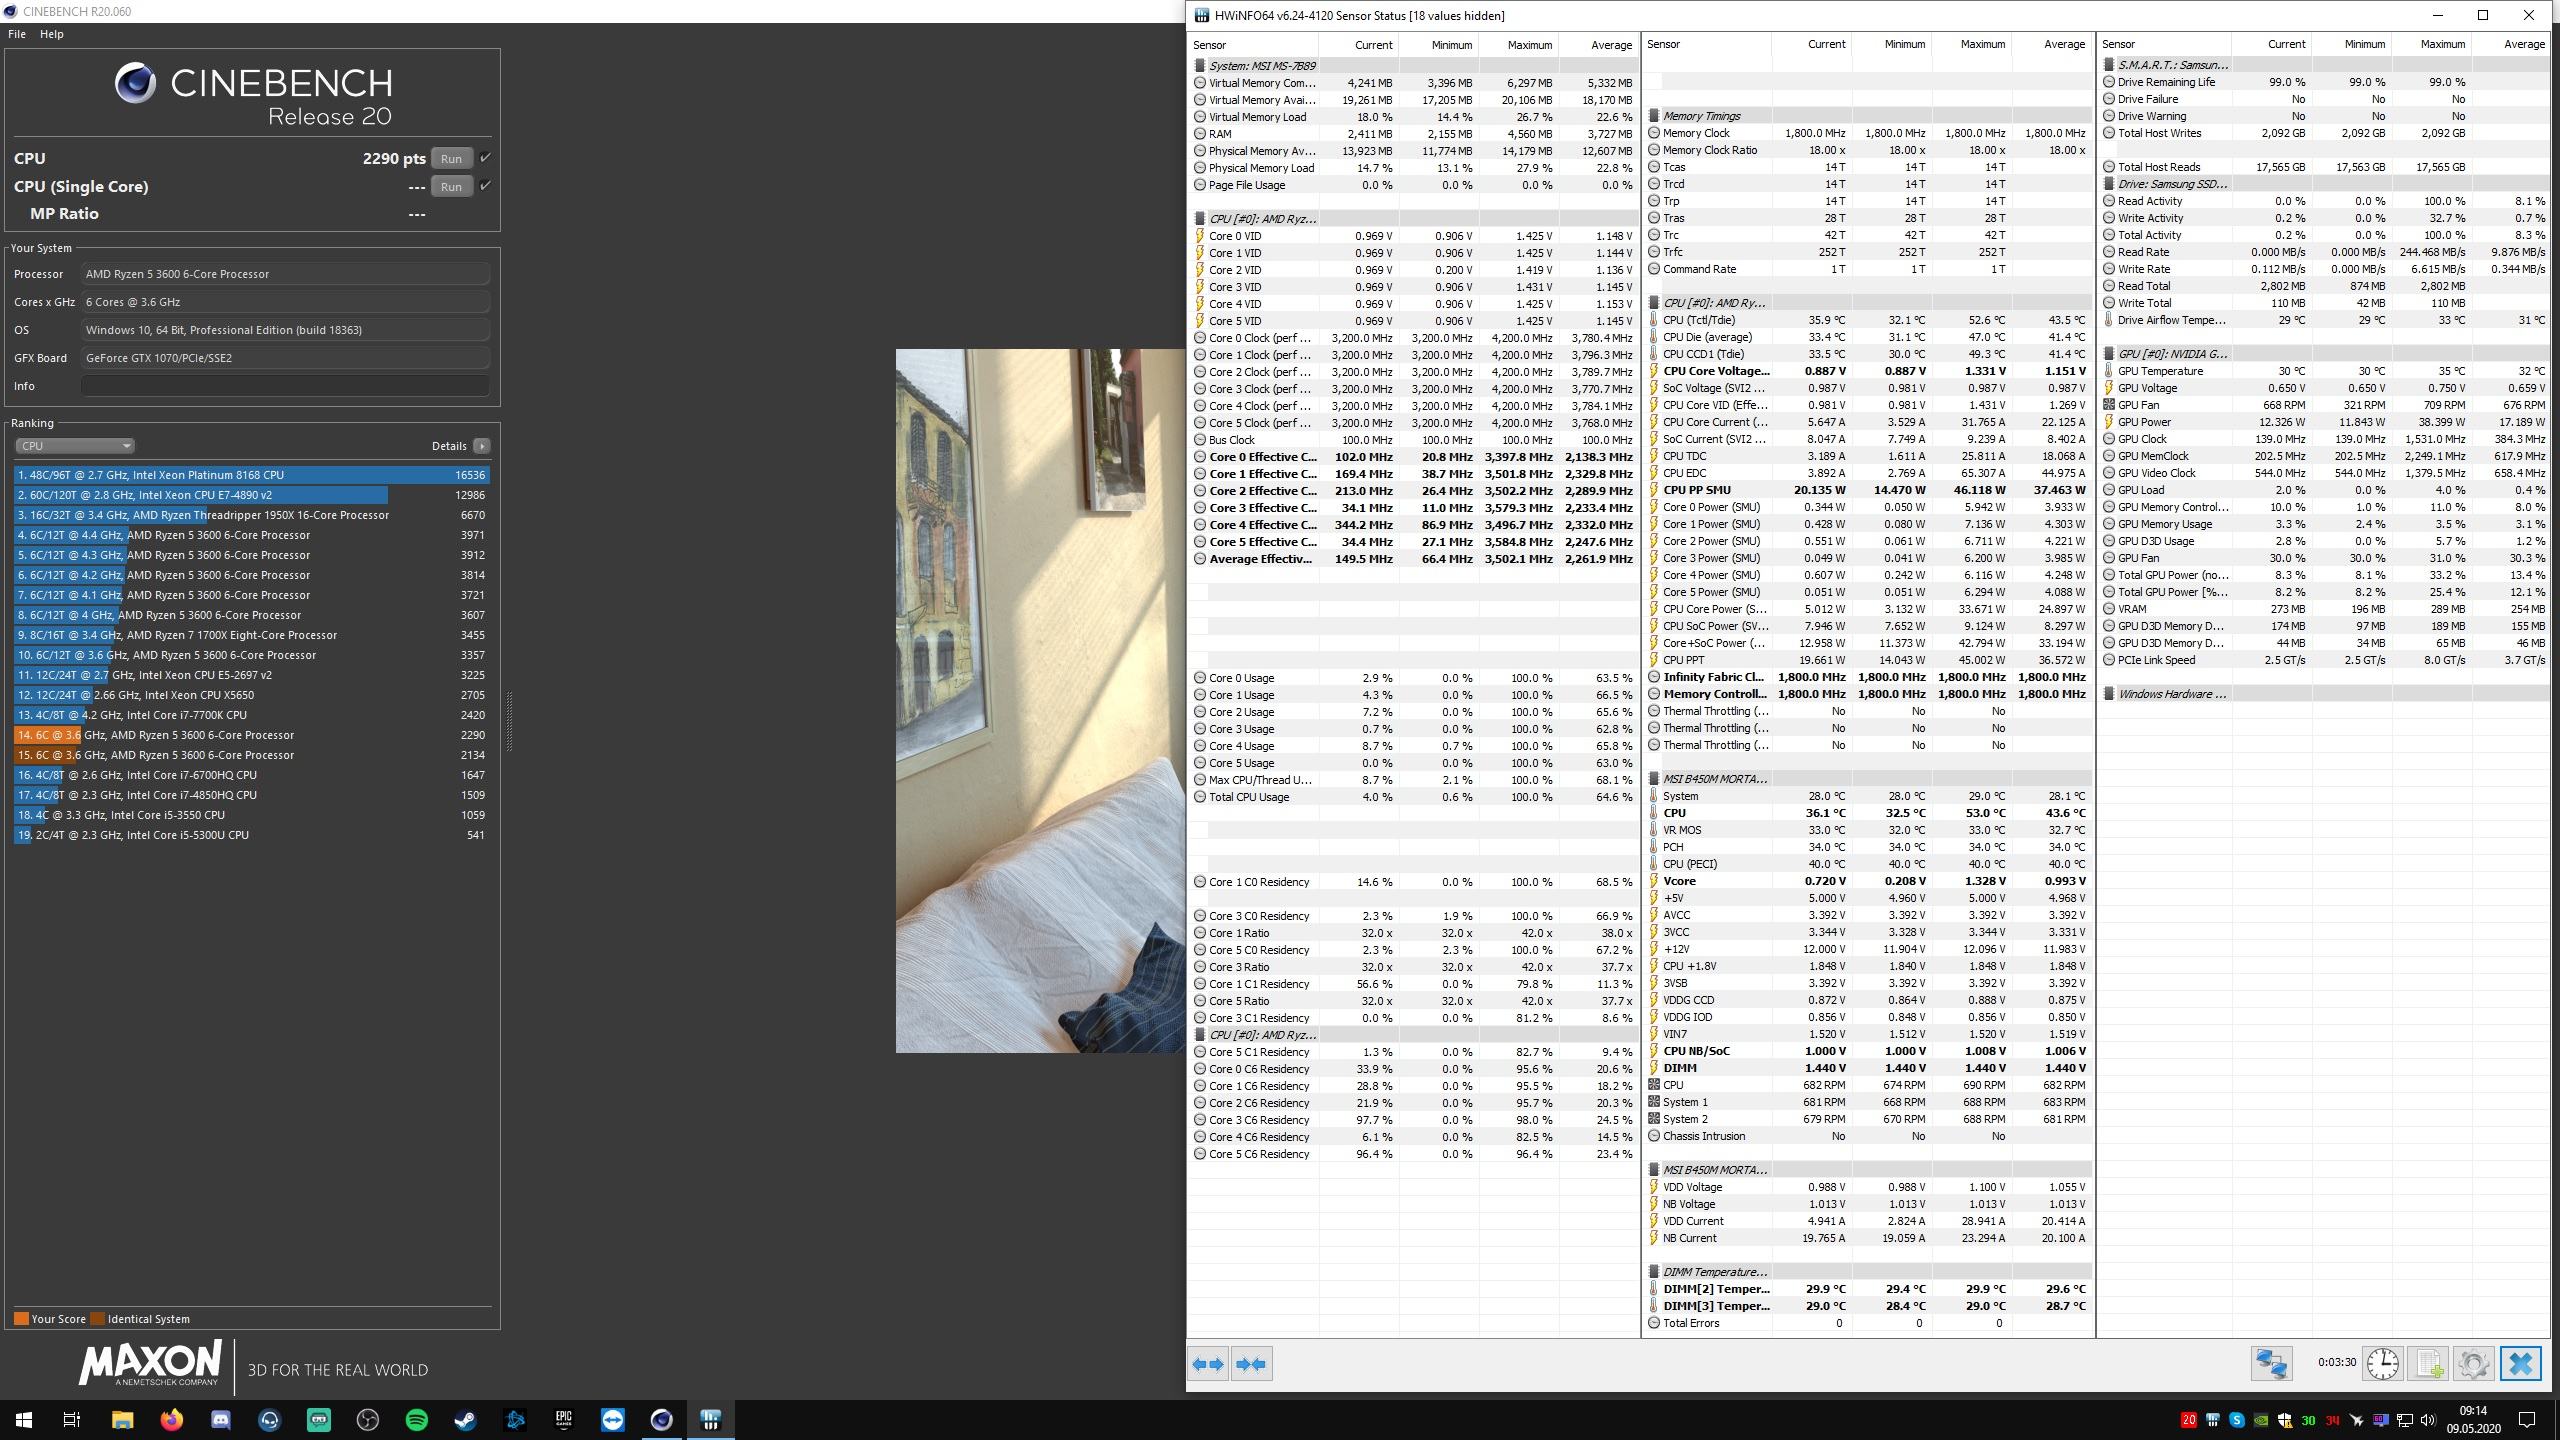Select the Chassis Intrusion sensor row
This screenshot has width=2560, height=1440.
(1868, 1136)
